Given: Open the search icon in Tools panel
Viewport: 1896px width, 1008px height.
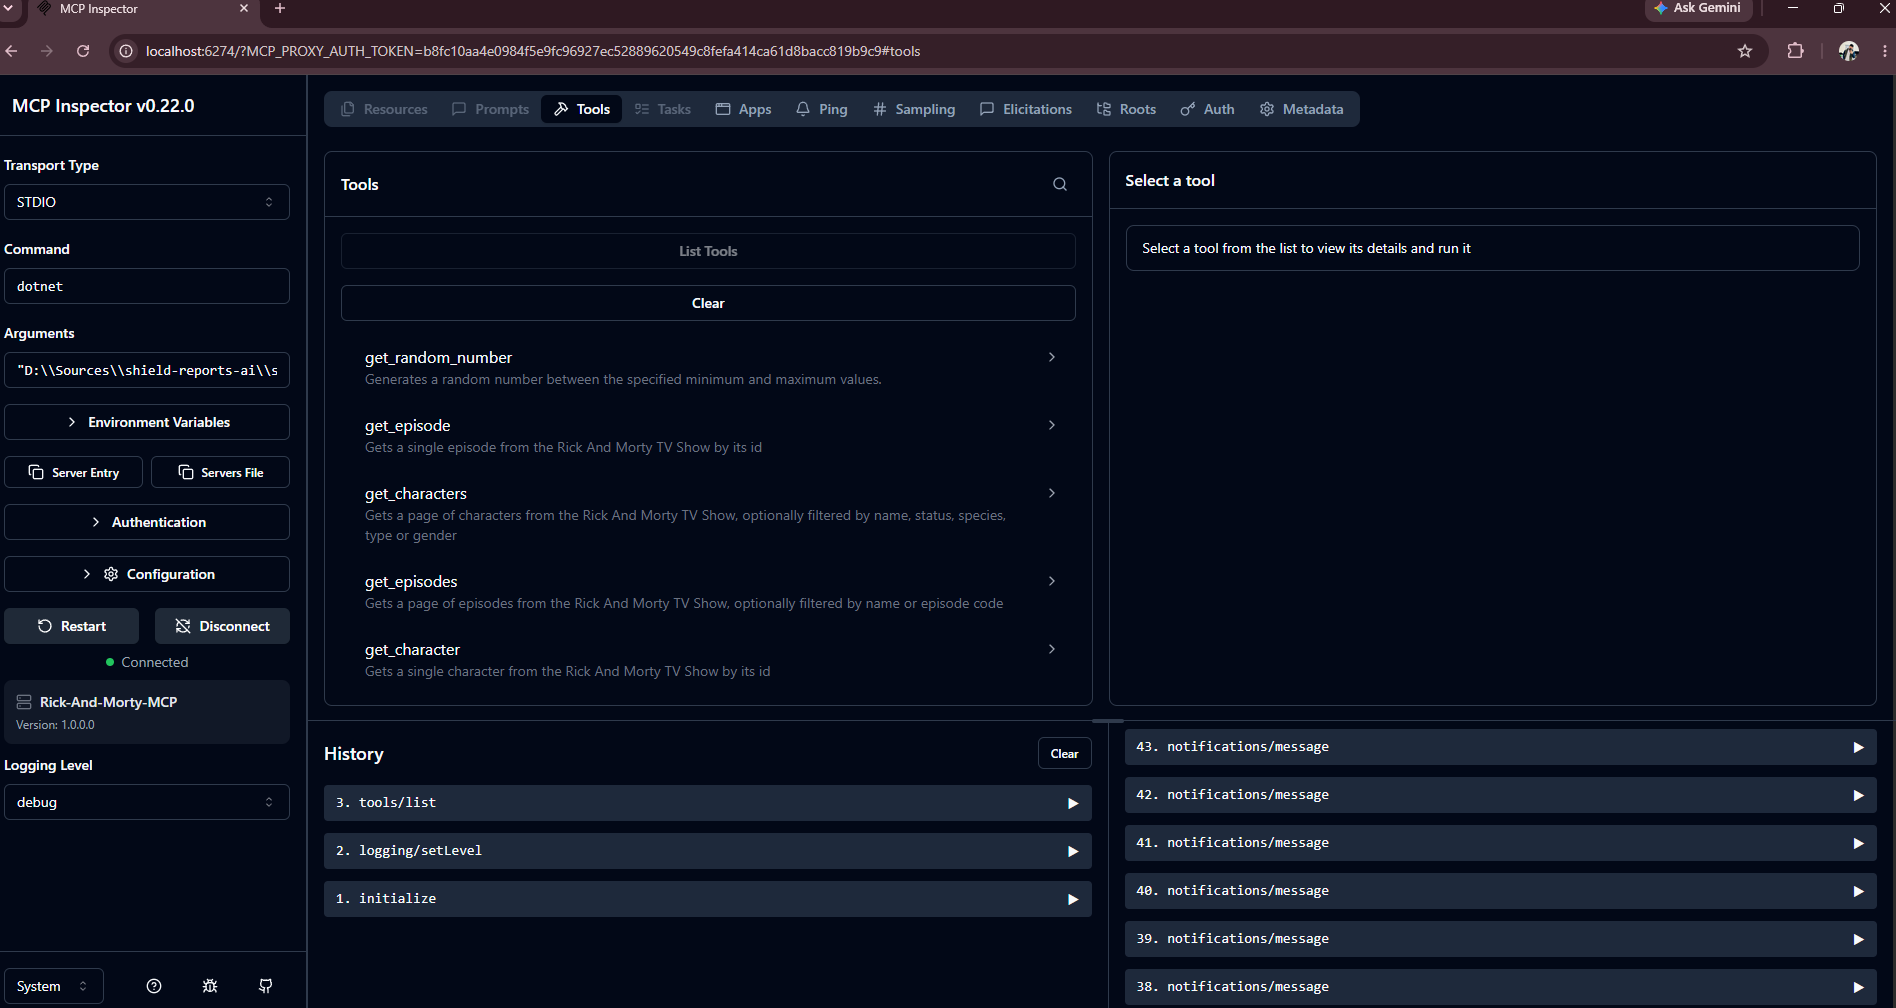Looking at the screenshot, I should [1060, 184].
